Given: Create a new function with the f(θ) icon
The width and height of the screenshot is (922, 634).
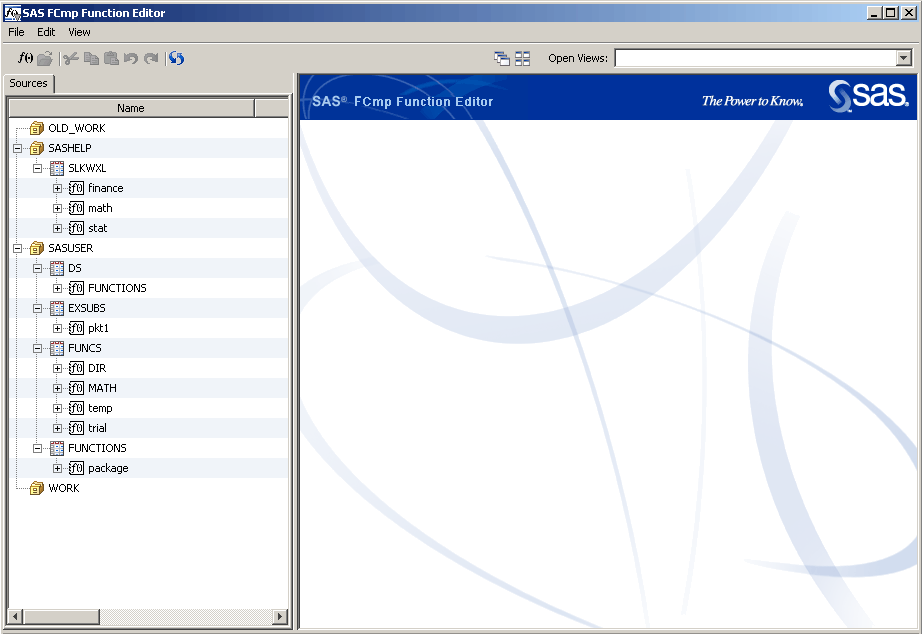Looking at the screenshot, I should pyautogui.click(x=25, y=58).
